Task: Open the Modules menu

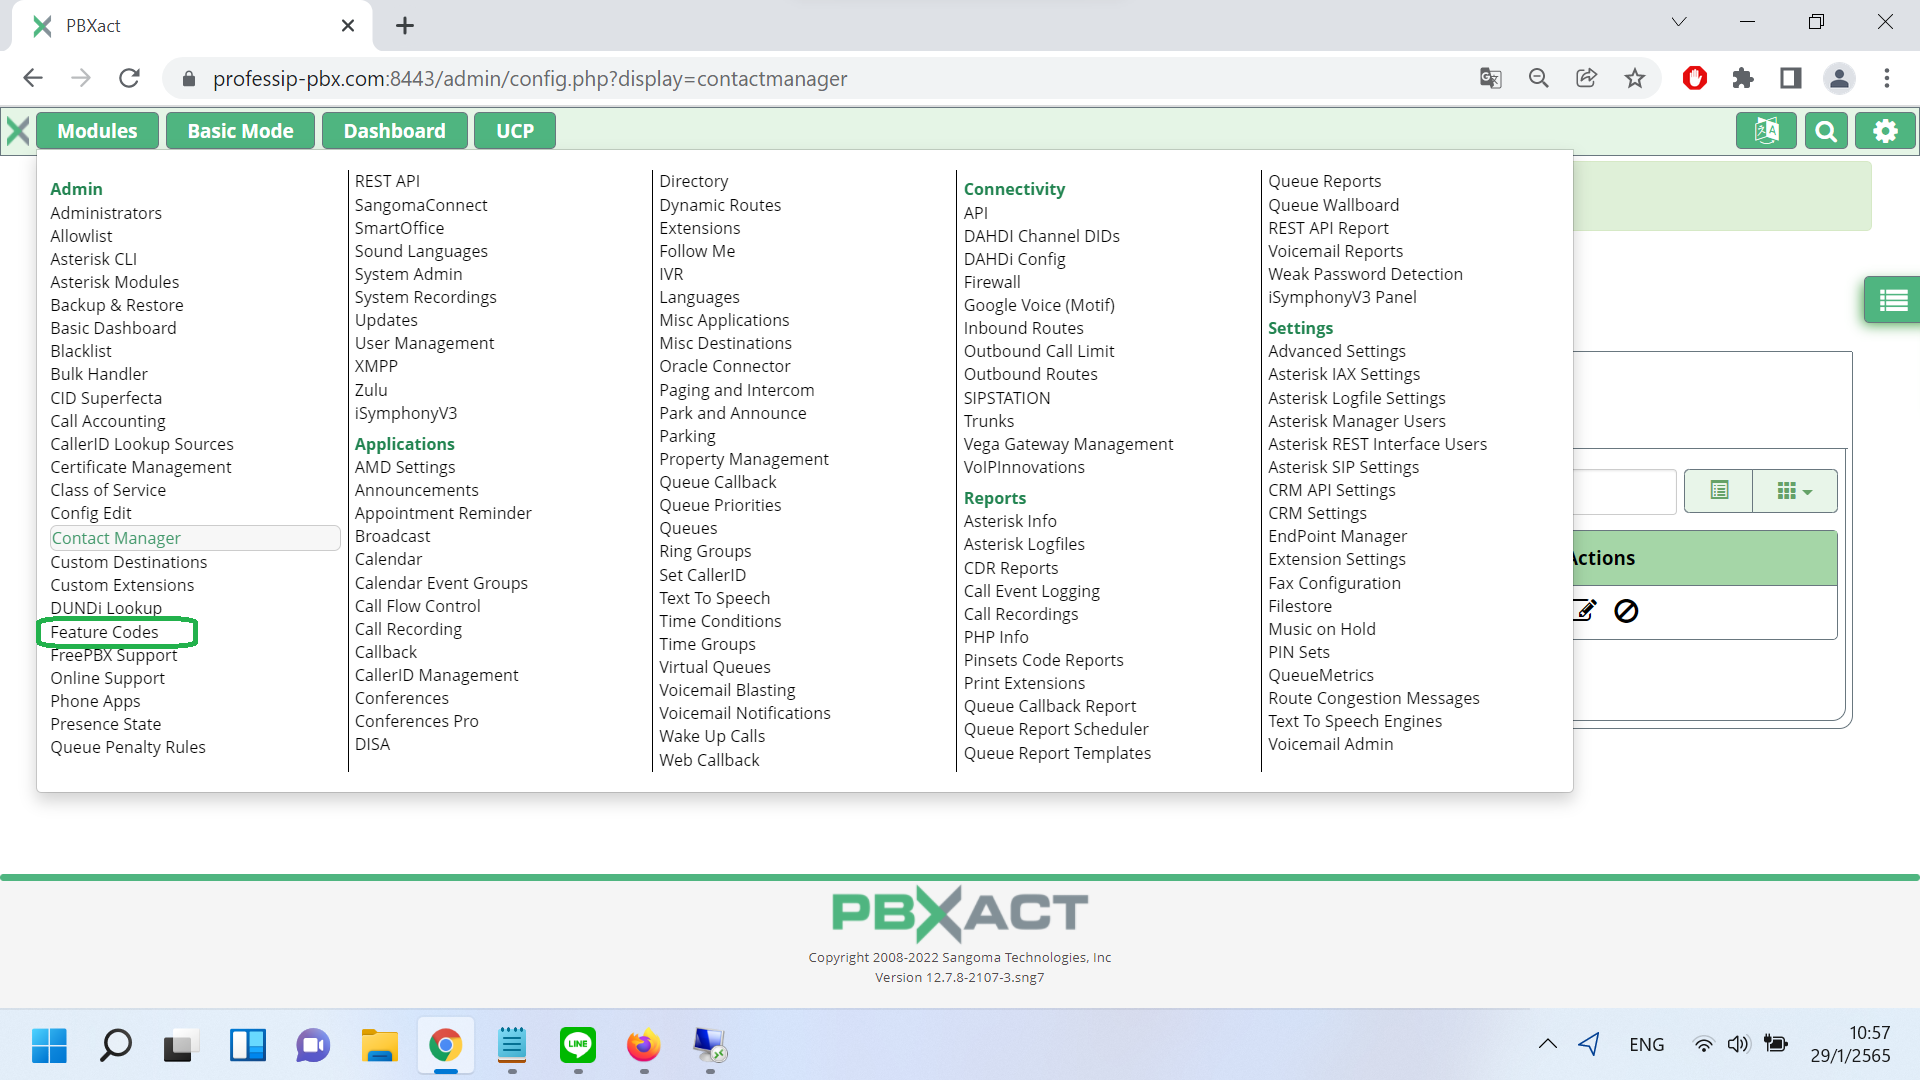Action: point(97,131)
